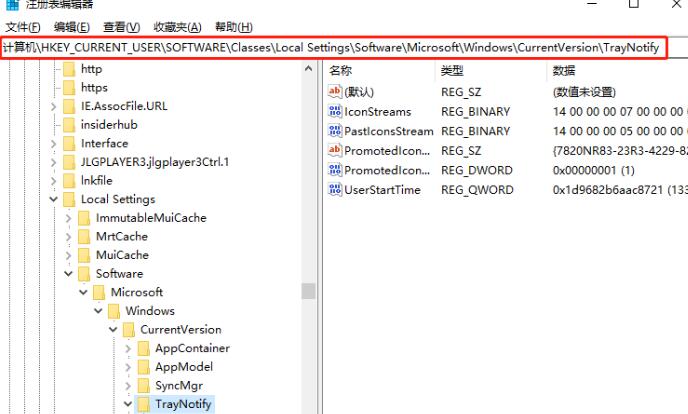The width and height of the screenshot is (688, 414).
Task: Click the tree pane vertical scrollbar thumb
Action: 308,291
